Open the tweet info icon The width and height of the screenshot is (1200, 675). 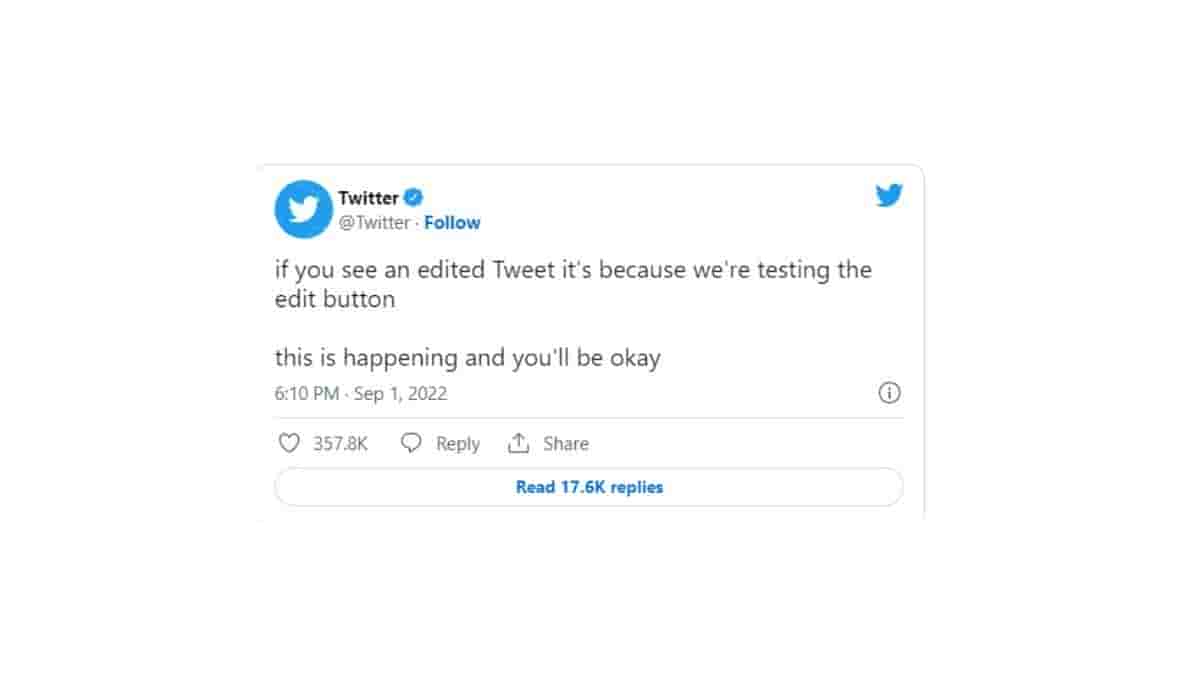tap(889, 393)
